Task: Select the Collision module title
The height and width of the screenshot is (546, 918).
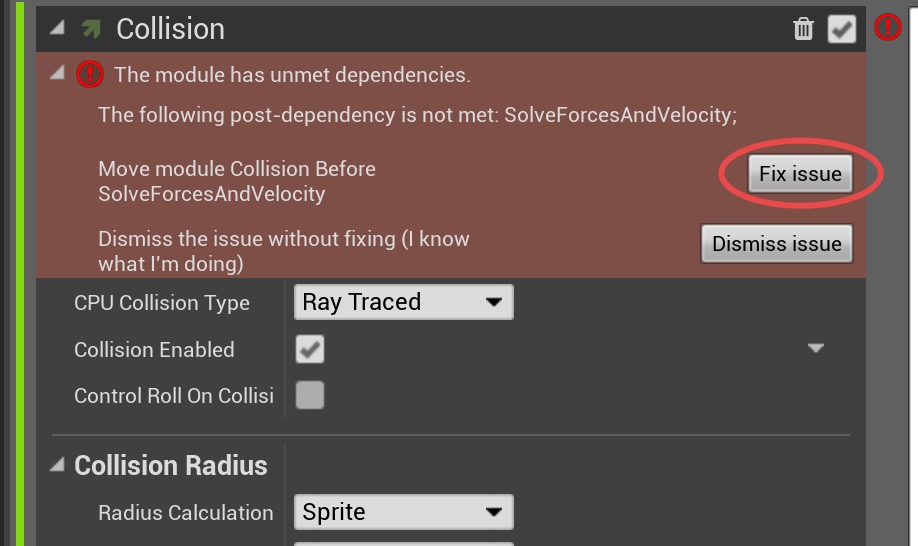Action: tap(170, 29)
